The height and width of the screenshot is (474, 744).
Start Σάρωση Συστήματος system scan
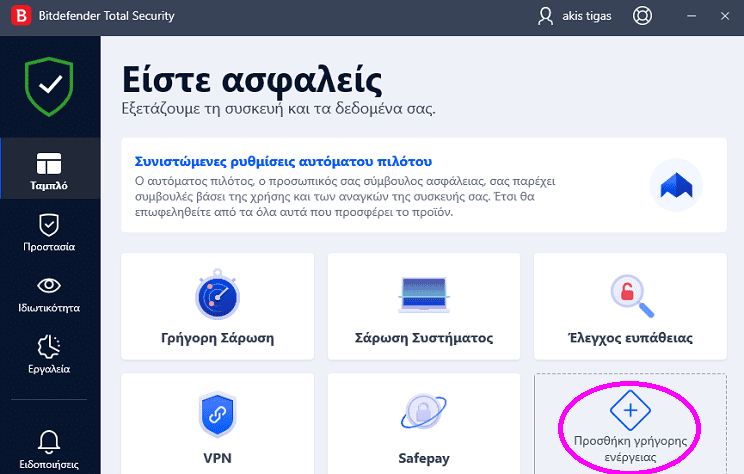click(x=424, y=306)
